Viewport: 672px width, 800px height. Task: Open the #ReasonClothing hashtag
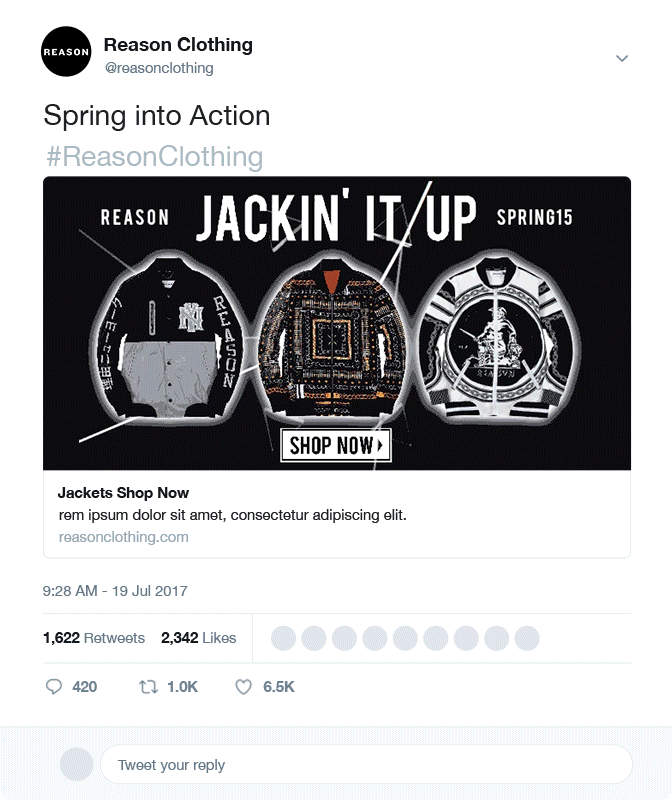[155, 156]
